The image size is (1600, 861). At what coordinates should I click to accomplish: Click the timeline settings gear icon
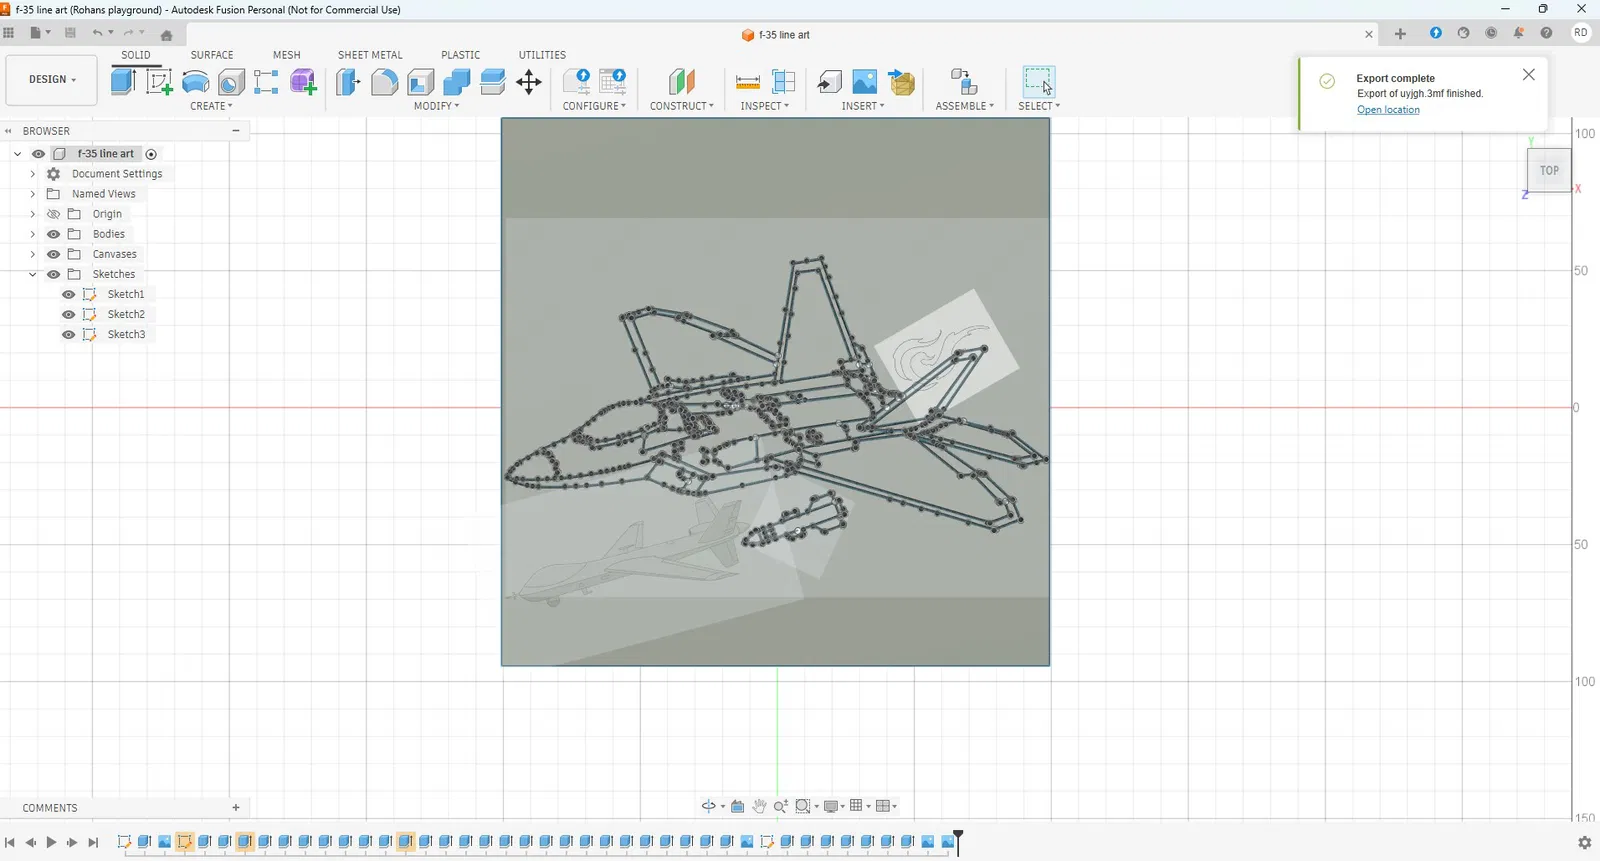1584,843
